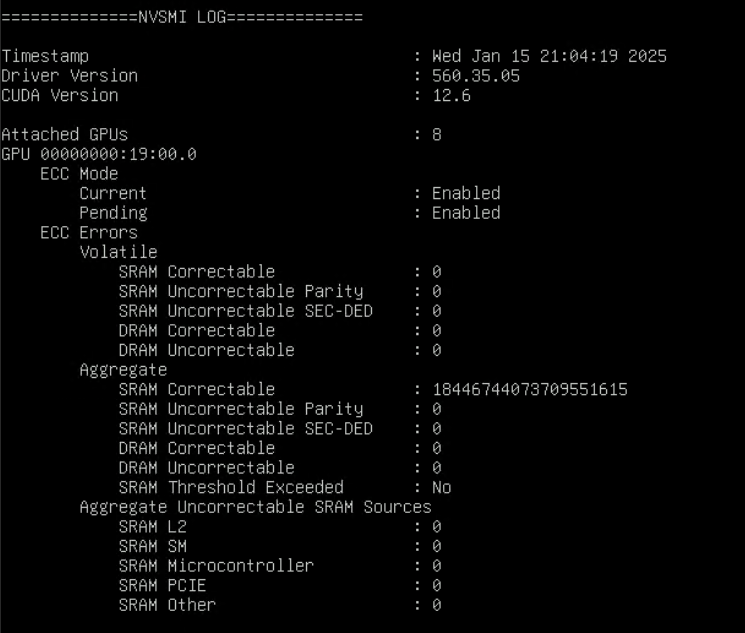
Task: Click the Attached GPUs count 8
Action: pyautogui.click(x=436, y=134)
